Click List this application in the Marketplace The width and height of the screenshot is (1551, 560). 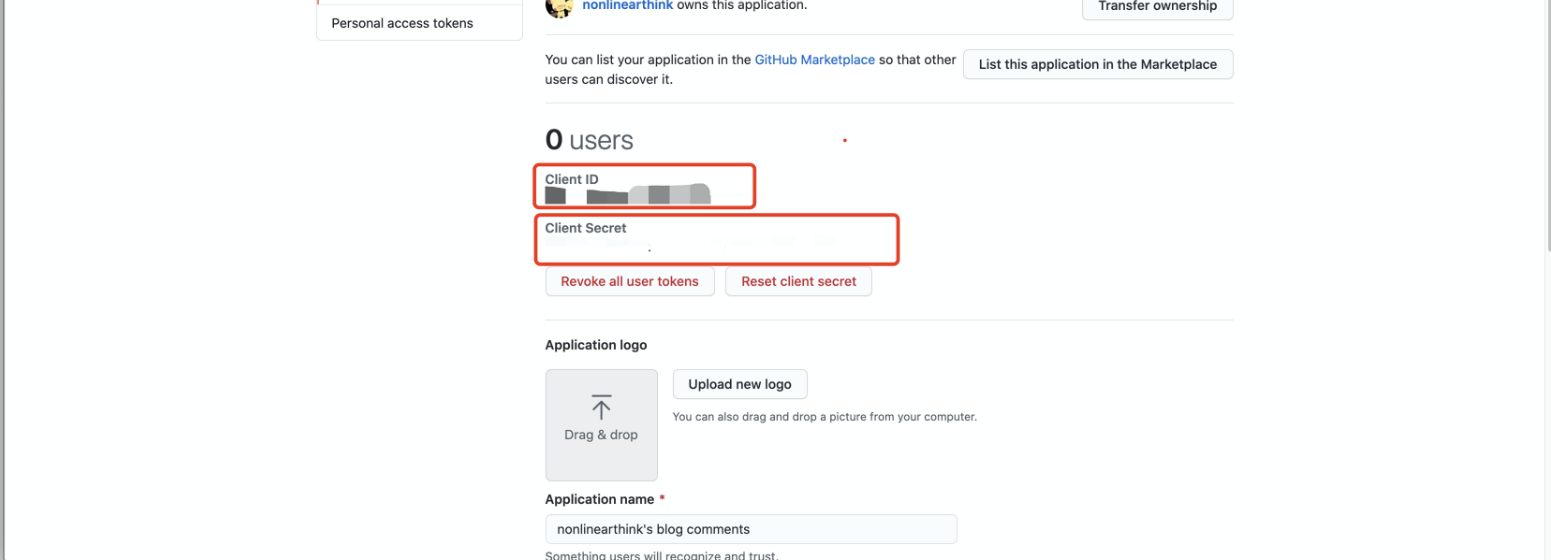tap(1097, 64)
